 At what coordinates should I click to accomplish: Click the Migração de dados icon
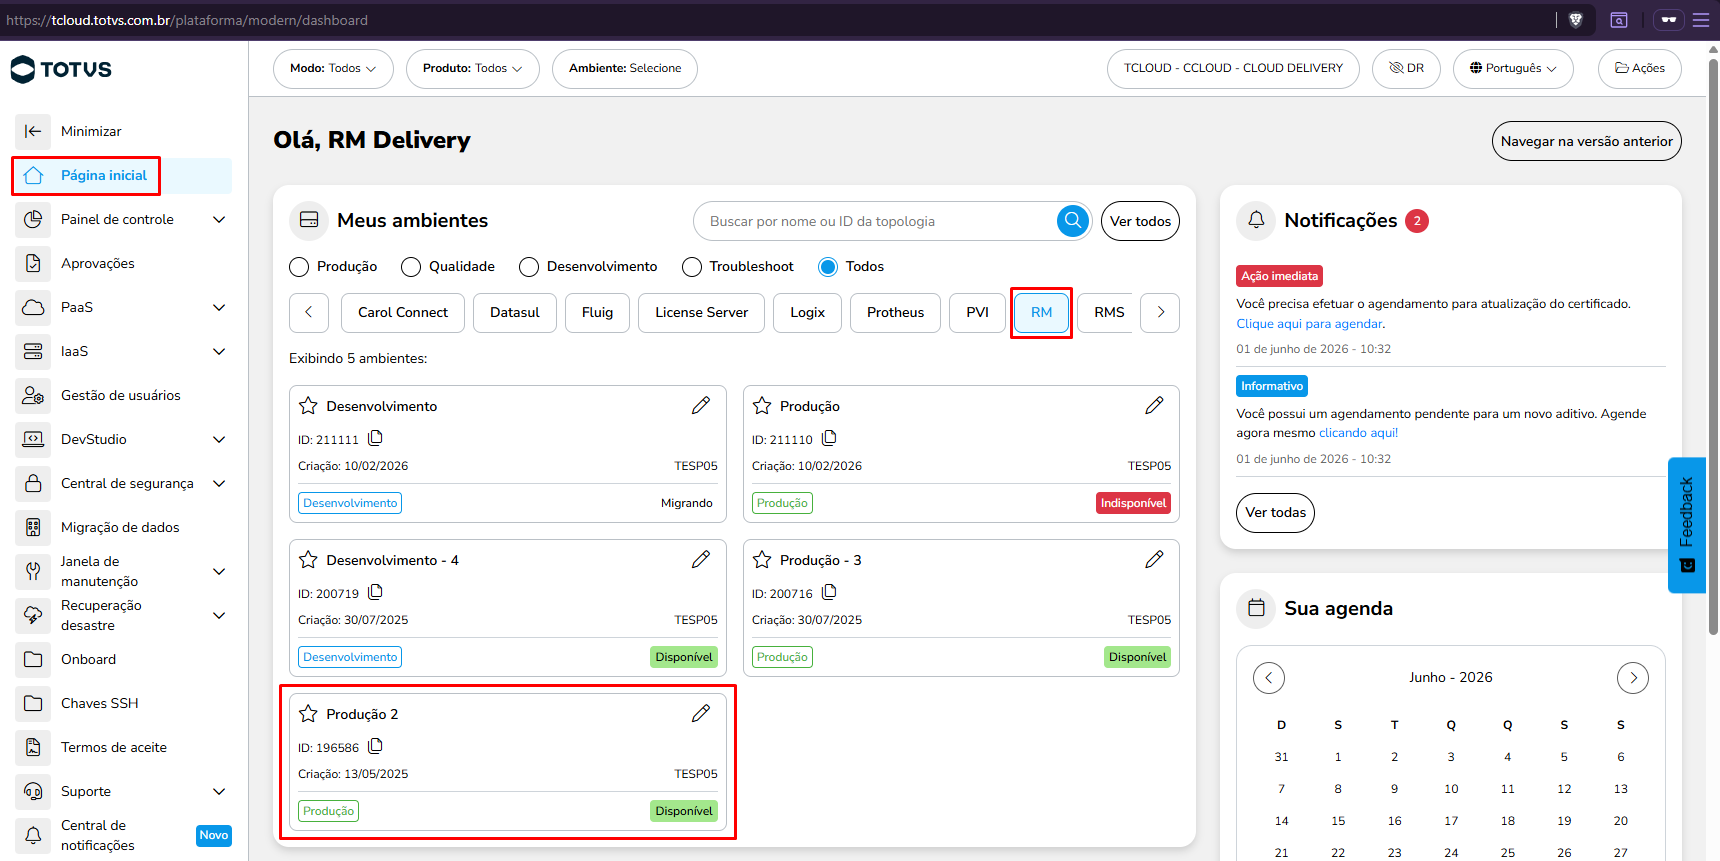coord(33,527)
